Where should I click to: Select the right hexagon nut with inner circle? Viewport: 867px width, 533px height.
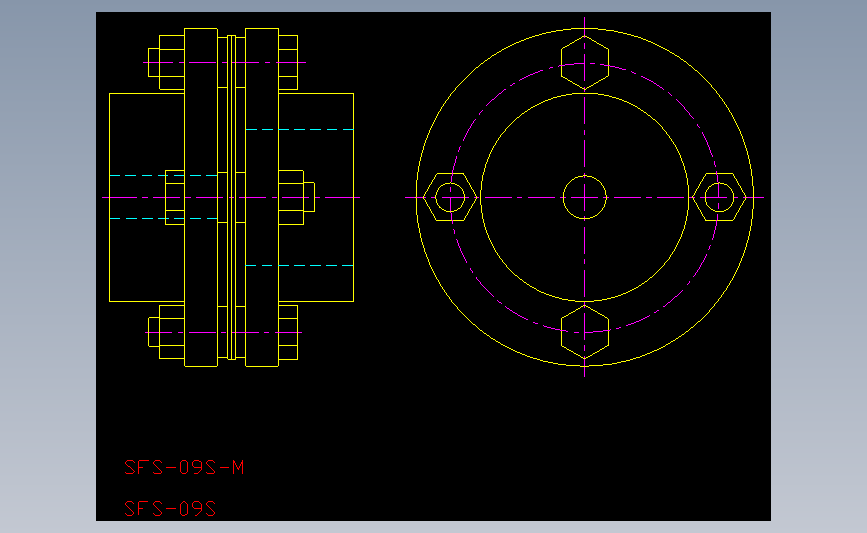click(719, 197)
